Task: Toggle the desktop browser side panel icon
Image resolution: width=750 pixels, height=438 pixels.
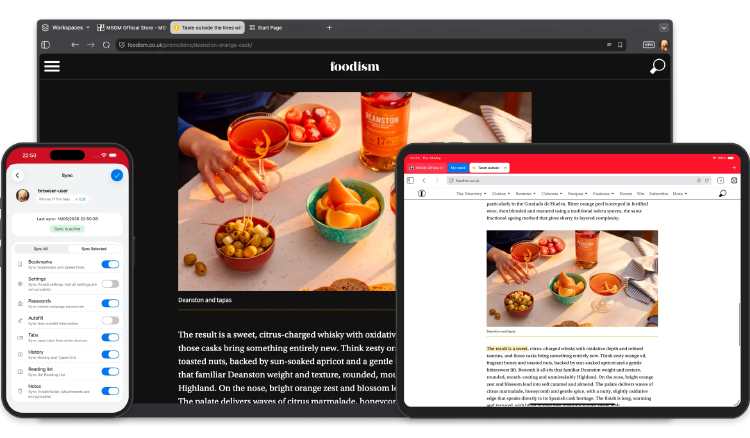Action: (x=46, y=45)
